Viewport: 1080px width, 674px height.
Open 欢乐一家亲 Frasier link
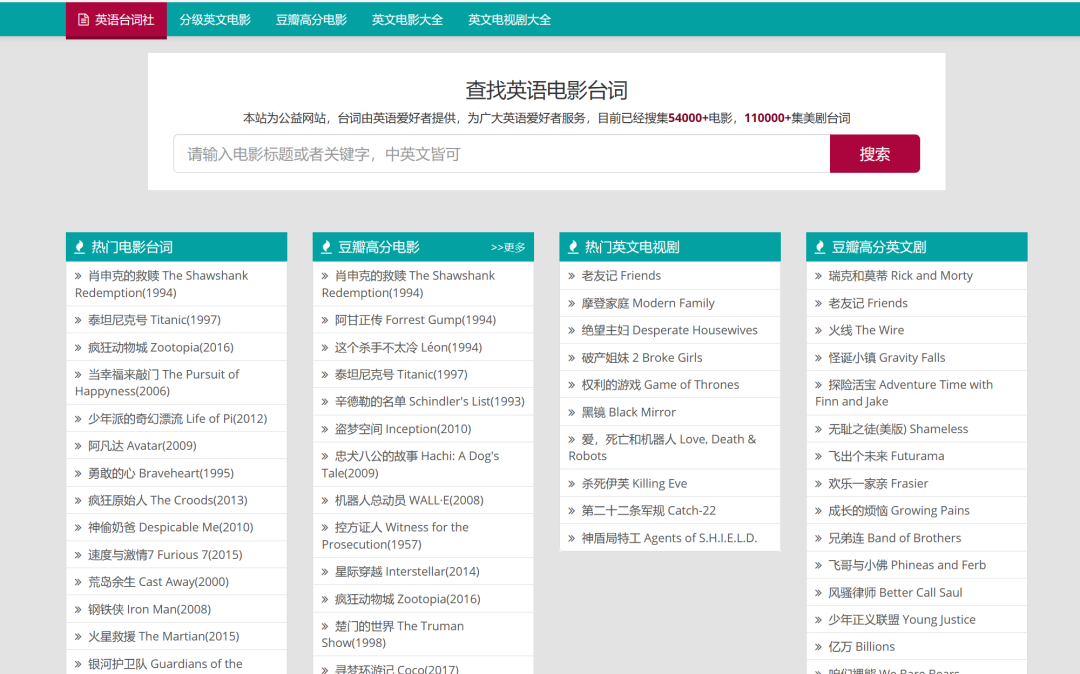click(x=878, y=483)
